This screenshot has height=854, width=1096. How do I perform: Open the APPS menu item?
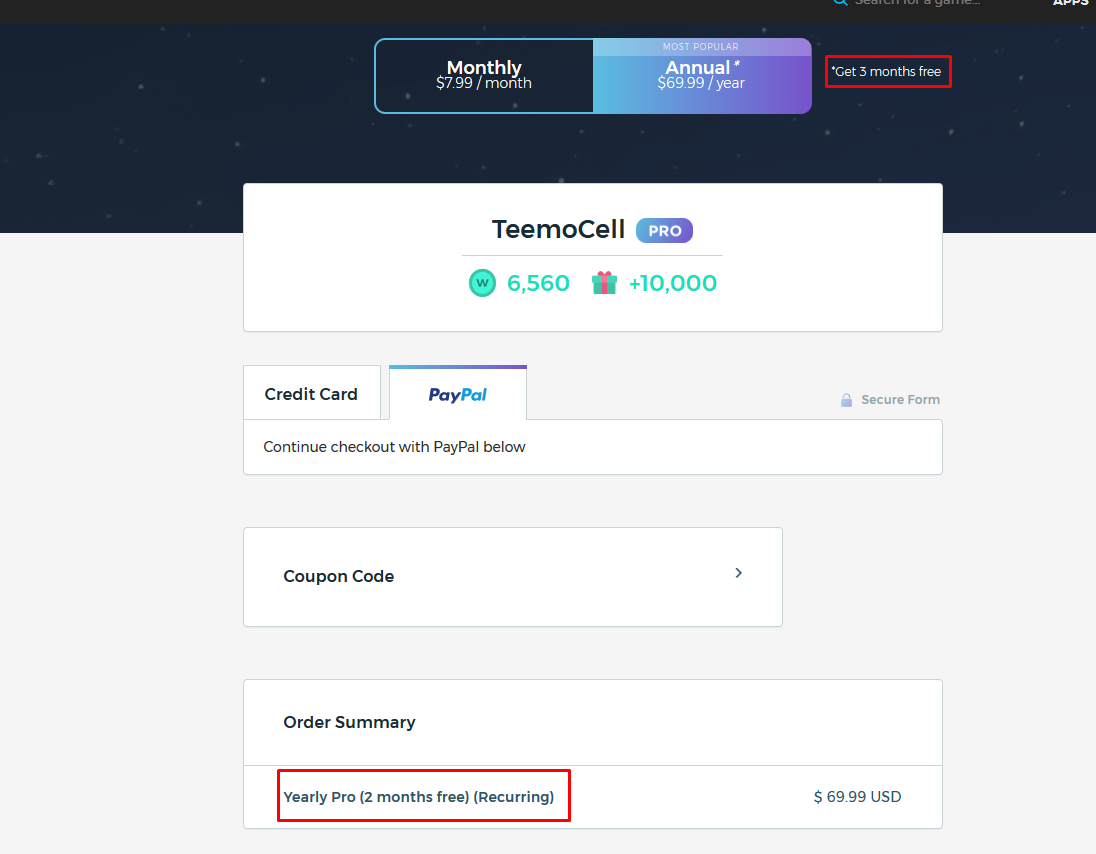(1070, 3)
